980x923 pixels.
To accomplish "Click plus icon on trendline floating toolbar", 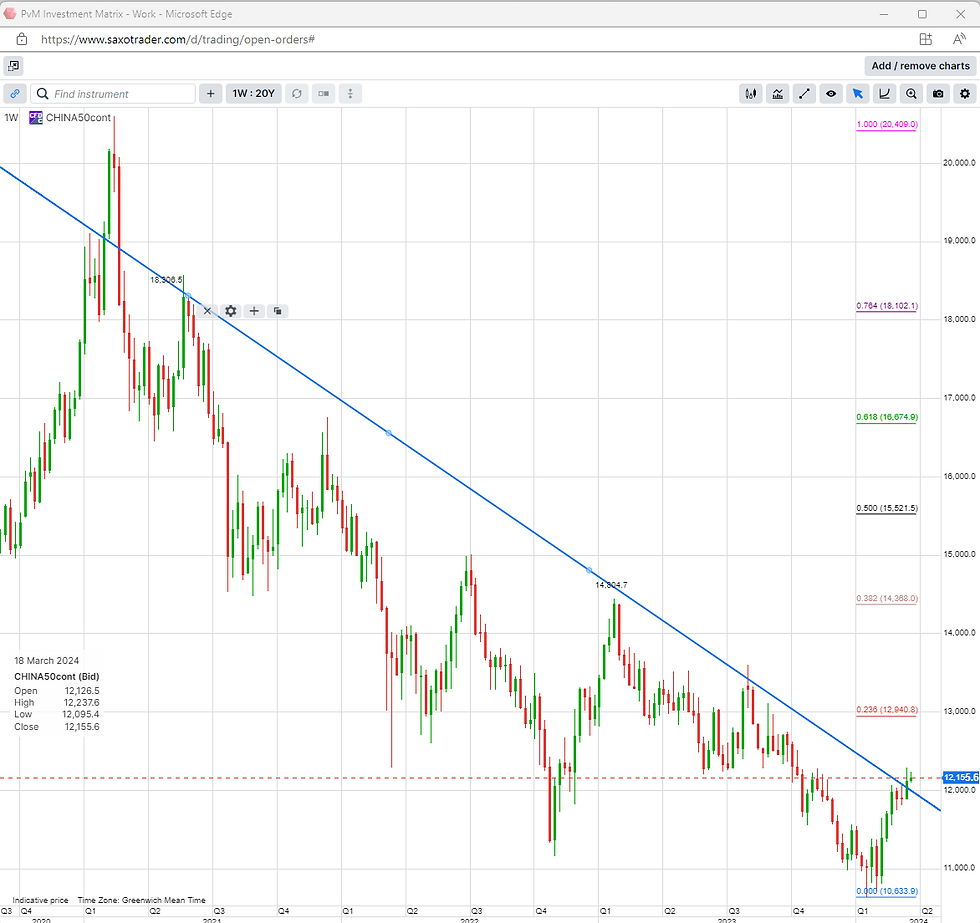I will click(254, 311).
